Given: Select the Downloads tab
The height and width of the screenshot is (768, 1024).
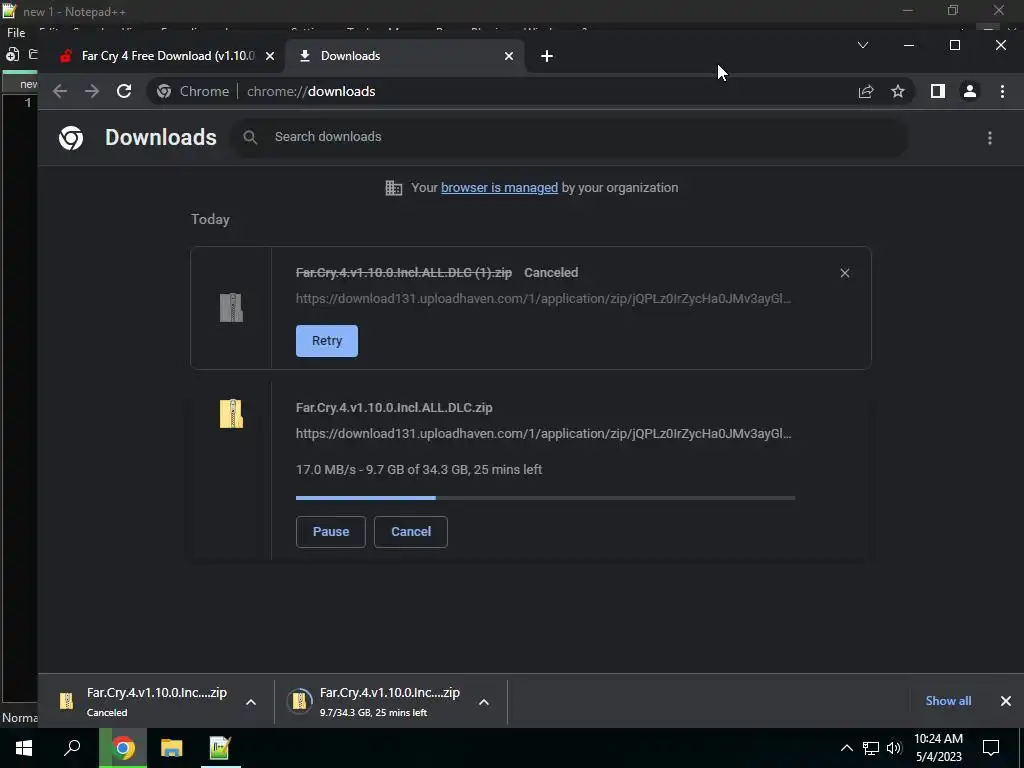Looking at the screenshot, I should point(406,56).
